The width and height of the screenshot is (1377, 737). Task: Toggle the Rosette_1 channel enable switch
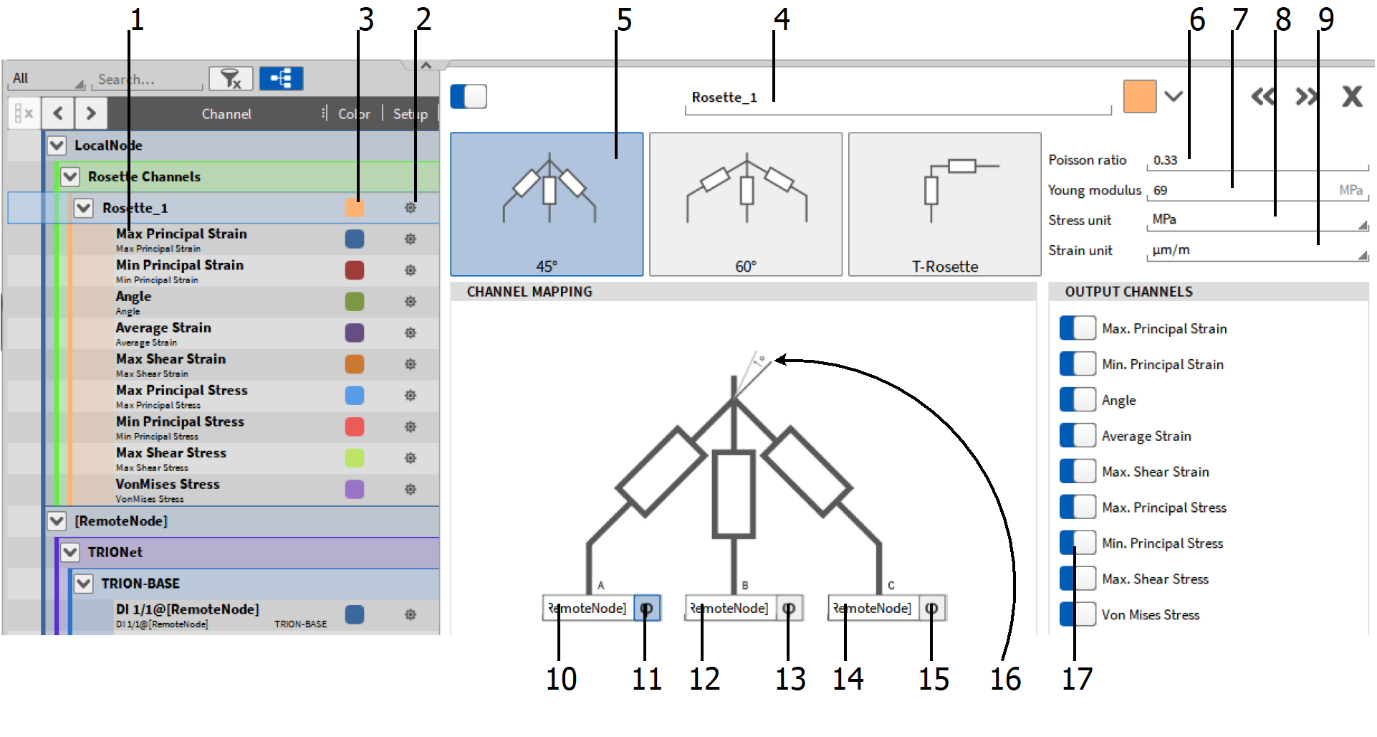click(468, 96)
